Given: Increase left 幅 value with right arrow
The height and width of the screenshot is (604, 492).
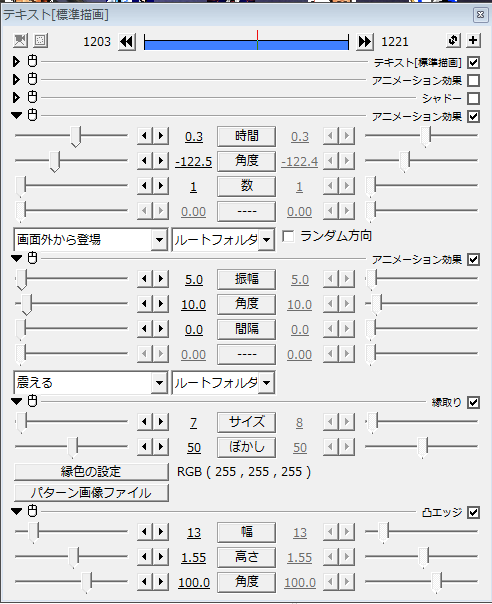Looking at the screenshot, I should point(161,532).
